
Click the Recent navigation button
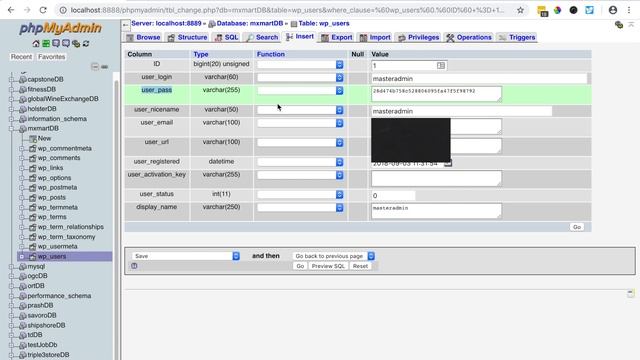click(21, 57)
